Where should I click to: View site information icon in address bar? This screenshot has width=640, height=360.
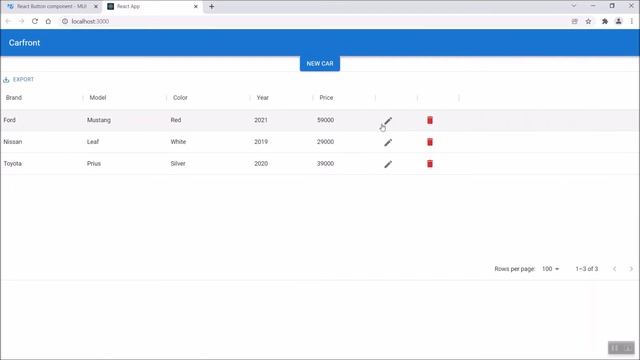pos(64,21)
